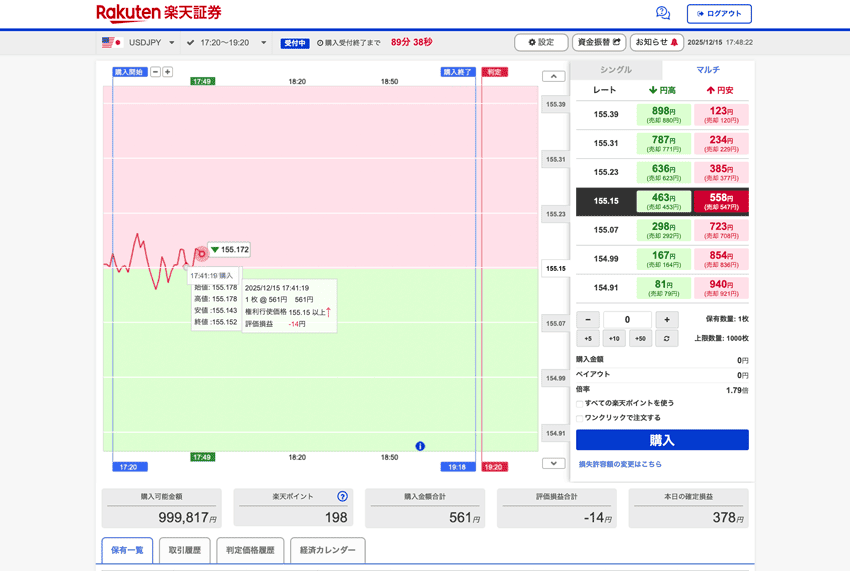The height and width of the screenshot is (571, 850).
Task: Select 円安 234円 at rate 155.31
Action: tap(721, 144)
